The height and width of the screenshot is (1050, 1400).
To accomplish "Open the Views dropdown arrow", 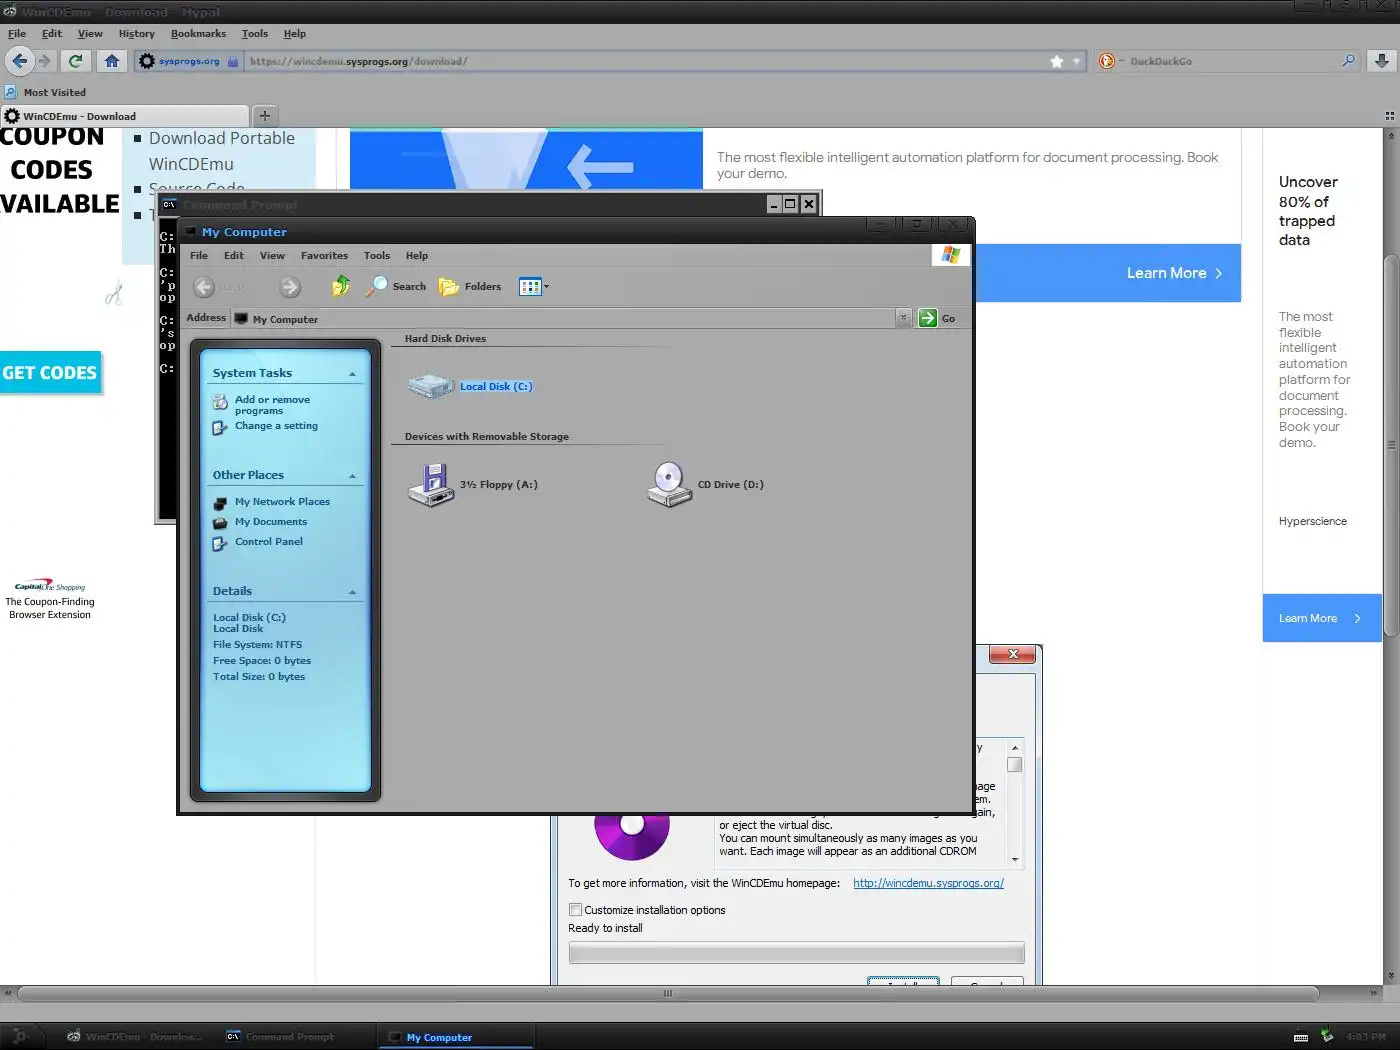I will coord(546,287).
